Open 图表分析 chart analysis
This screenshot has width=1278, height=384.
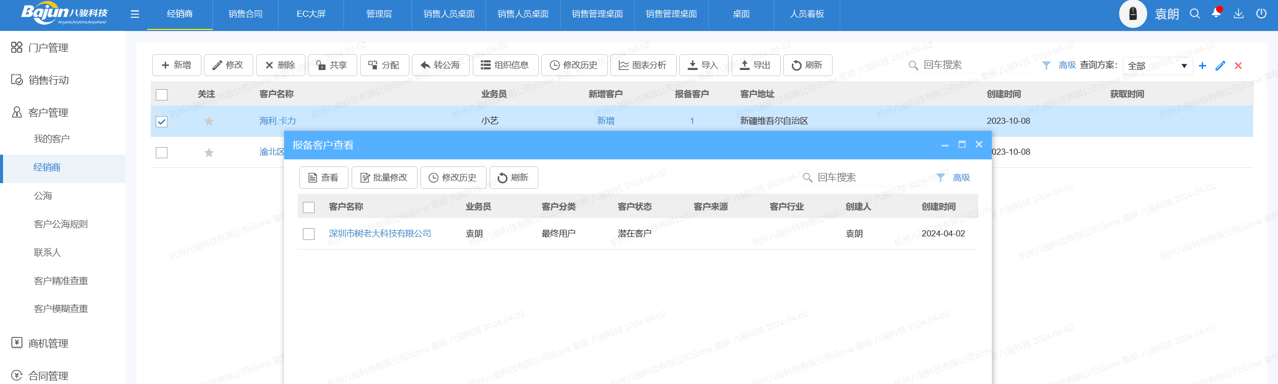pos(644,65)
